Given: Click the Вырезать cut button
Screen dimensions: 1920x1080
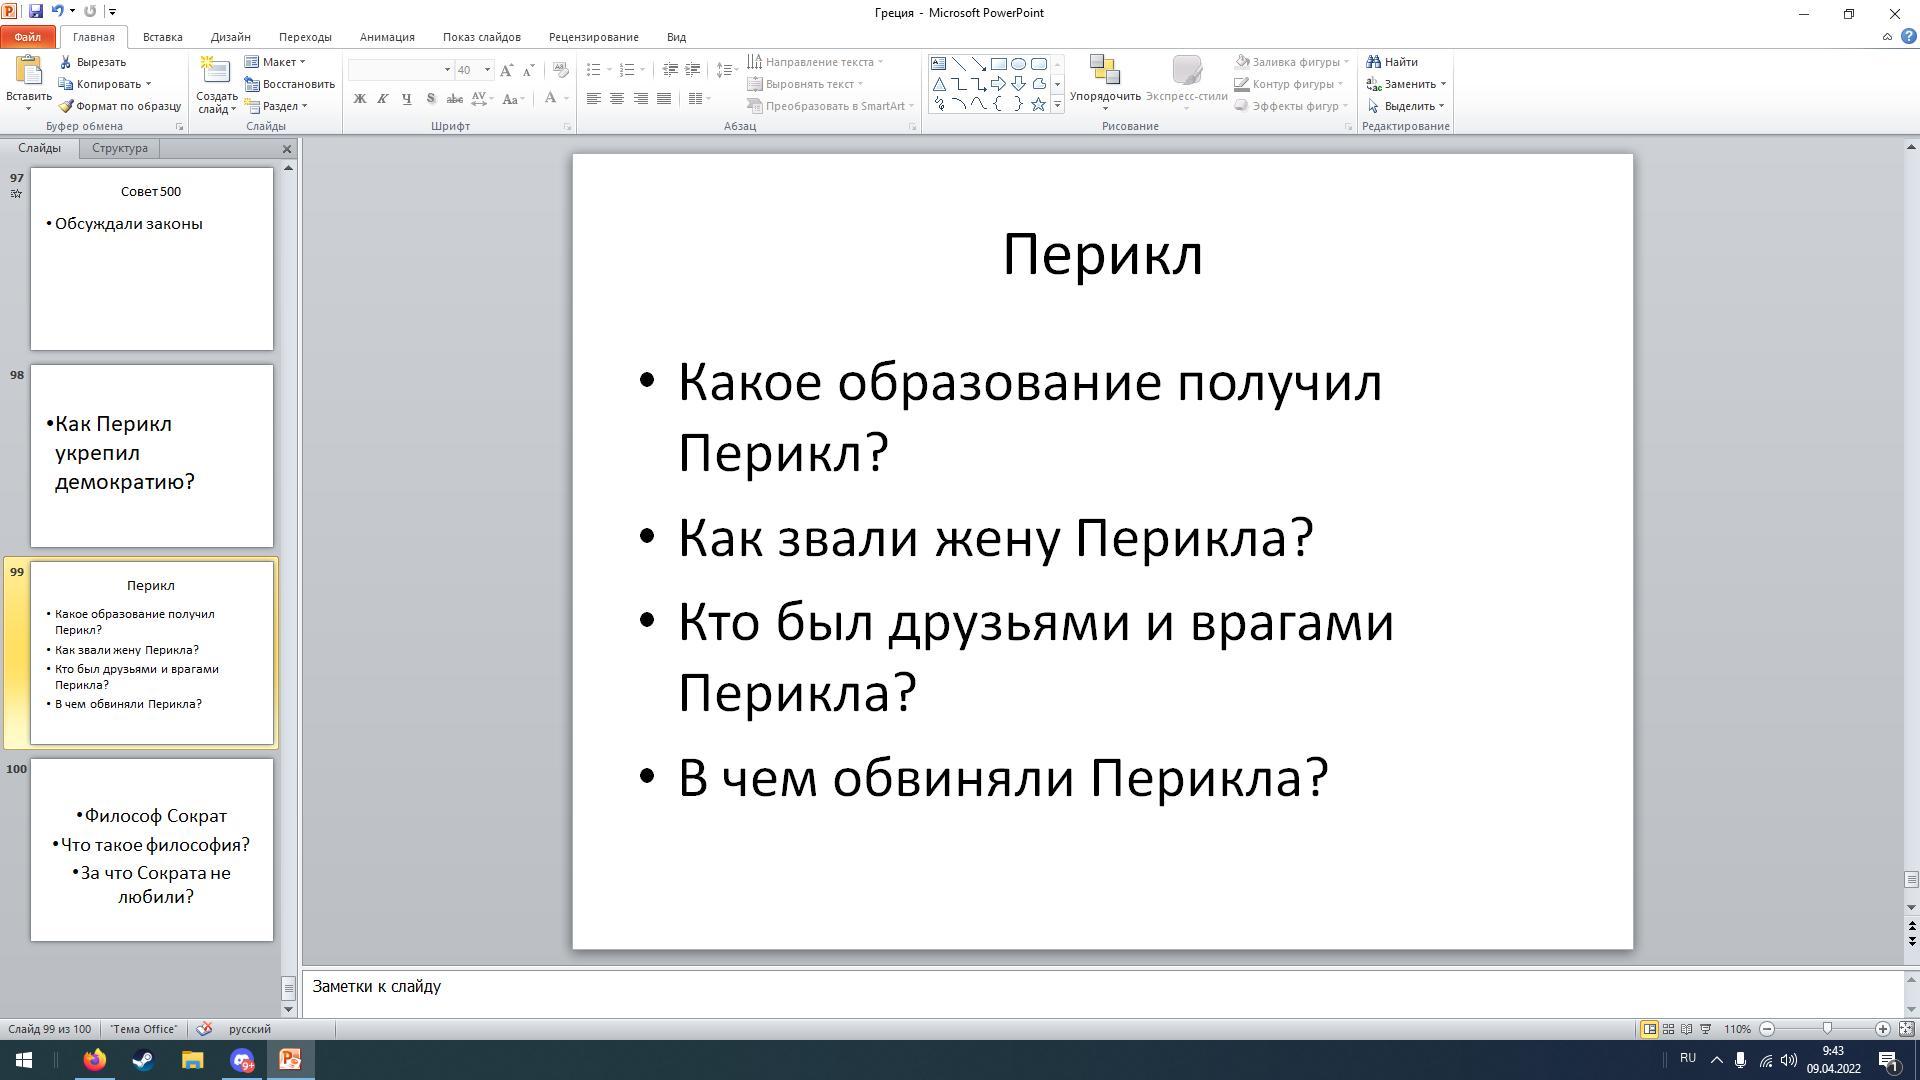Looking at the screenshot, I should (93, 62).
